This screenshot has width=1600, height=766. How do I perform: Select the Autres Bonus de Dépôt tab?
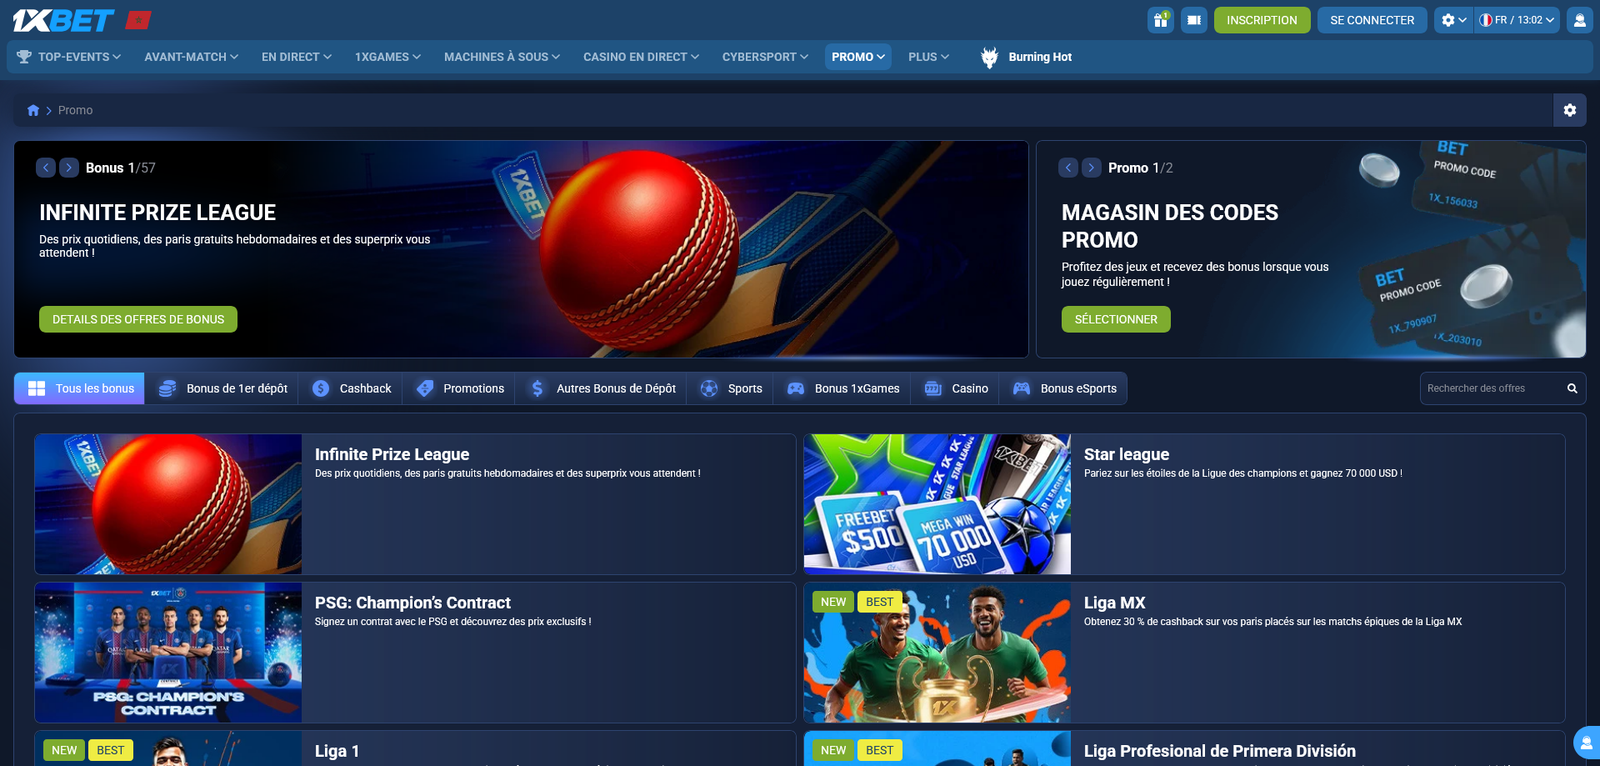[601, 388]
